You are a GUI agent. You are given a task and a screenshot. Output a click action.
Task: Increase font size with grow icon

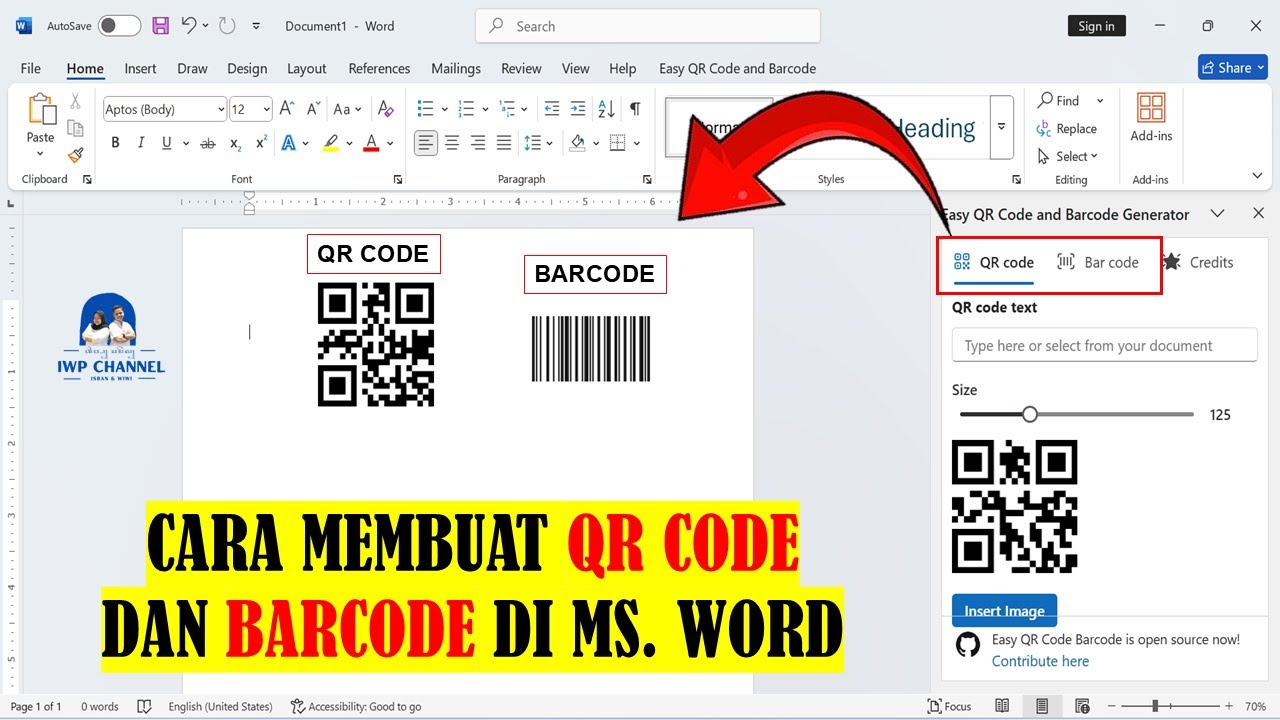(287, 109)
